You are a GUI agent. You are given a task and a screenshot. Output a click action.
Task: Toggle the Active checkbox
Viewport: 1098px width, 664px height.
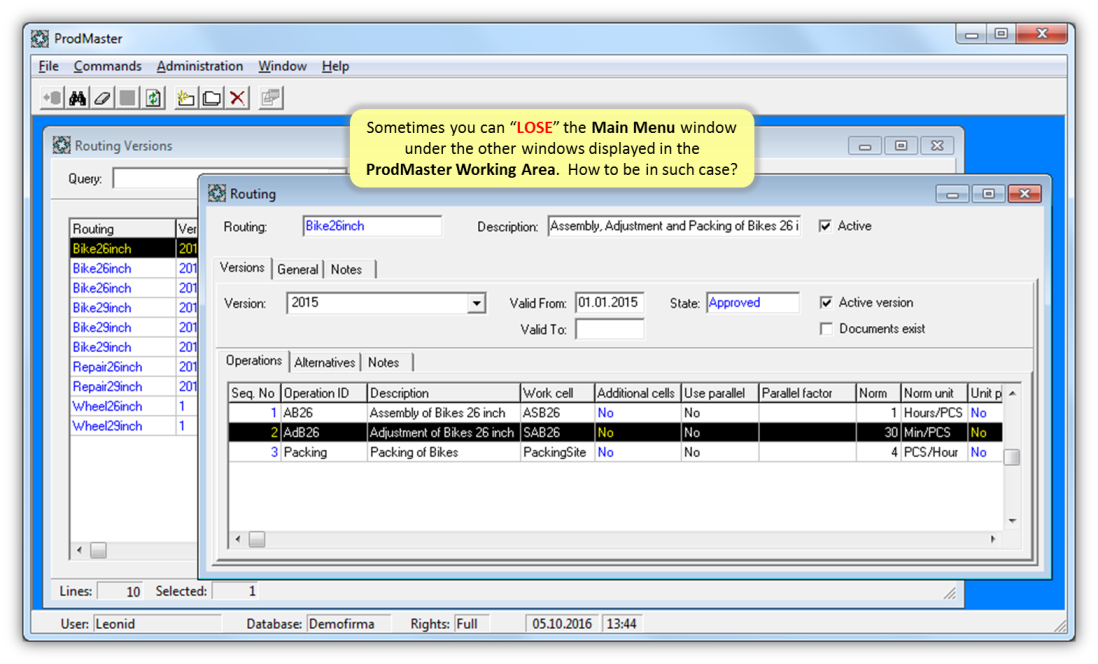point(826,226)
